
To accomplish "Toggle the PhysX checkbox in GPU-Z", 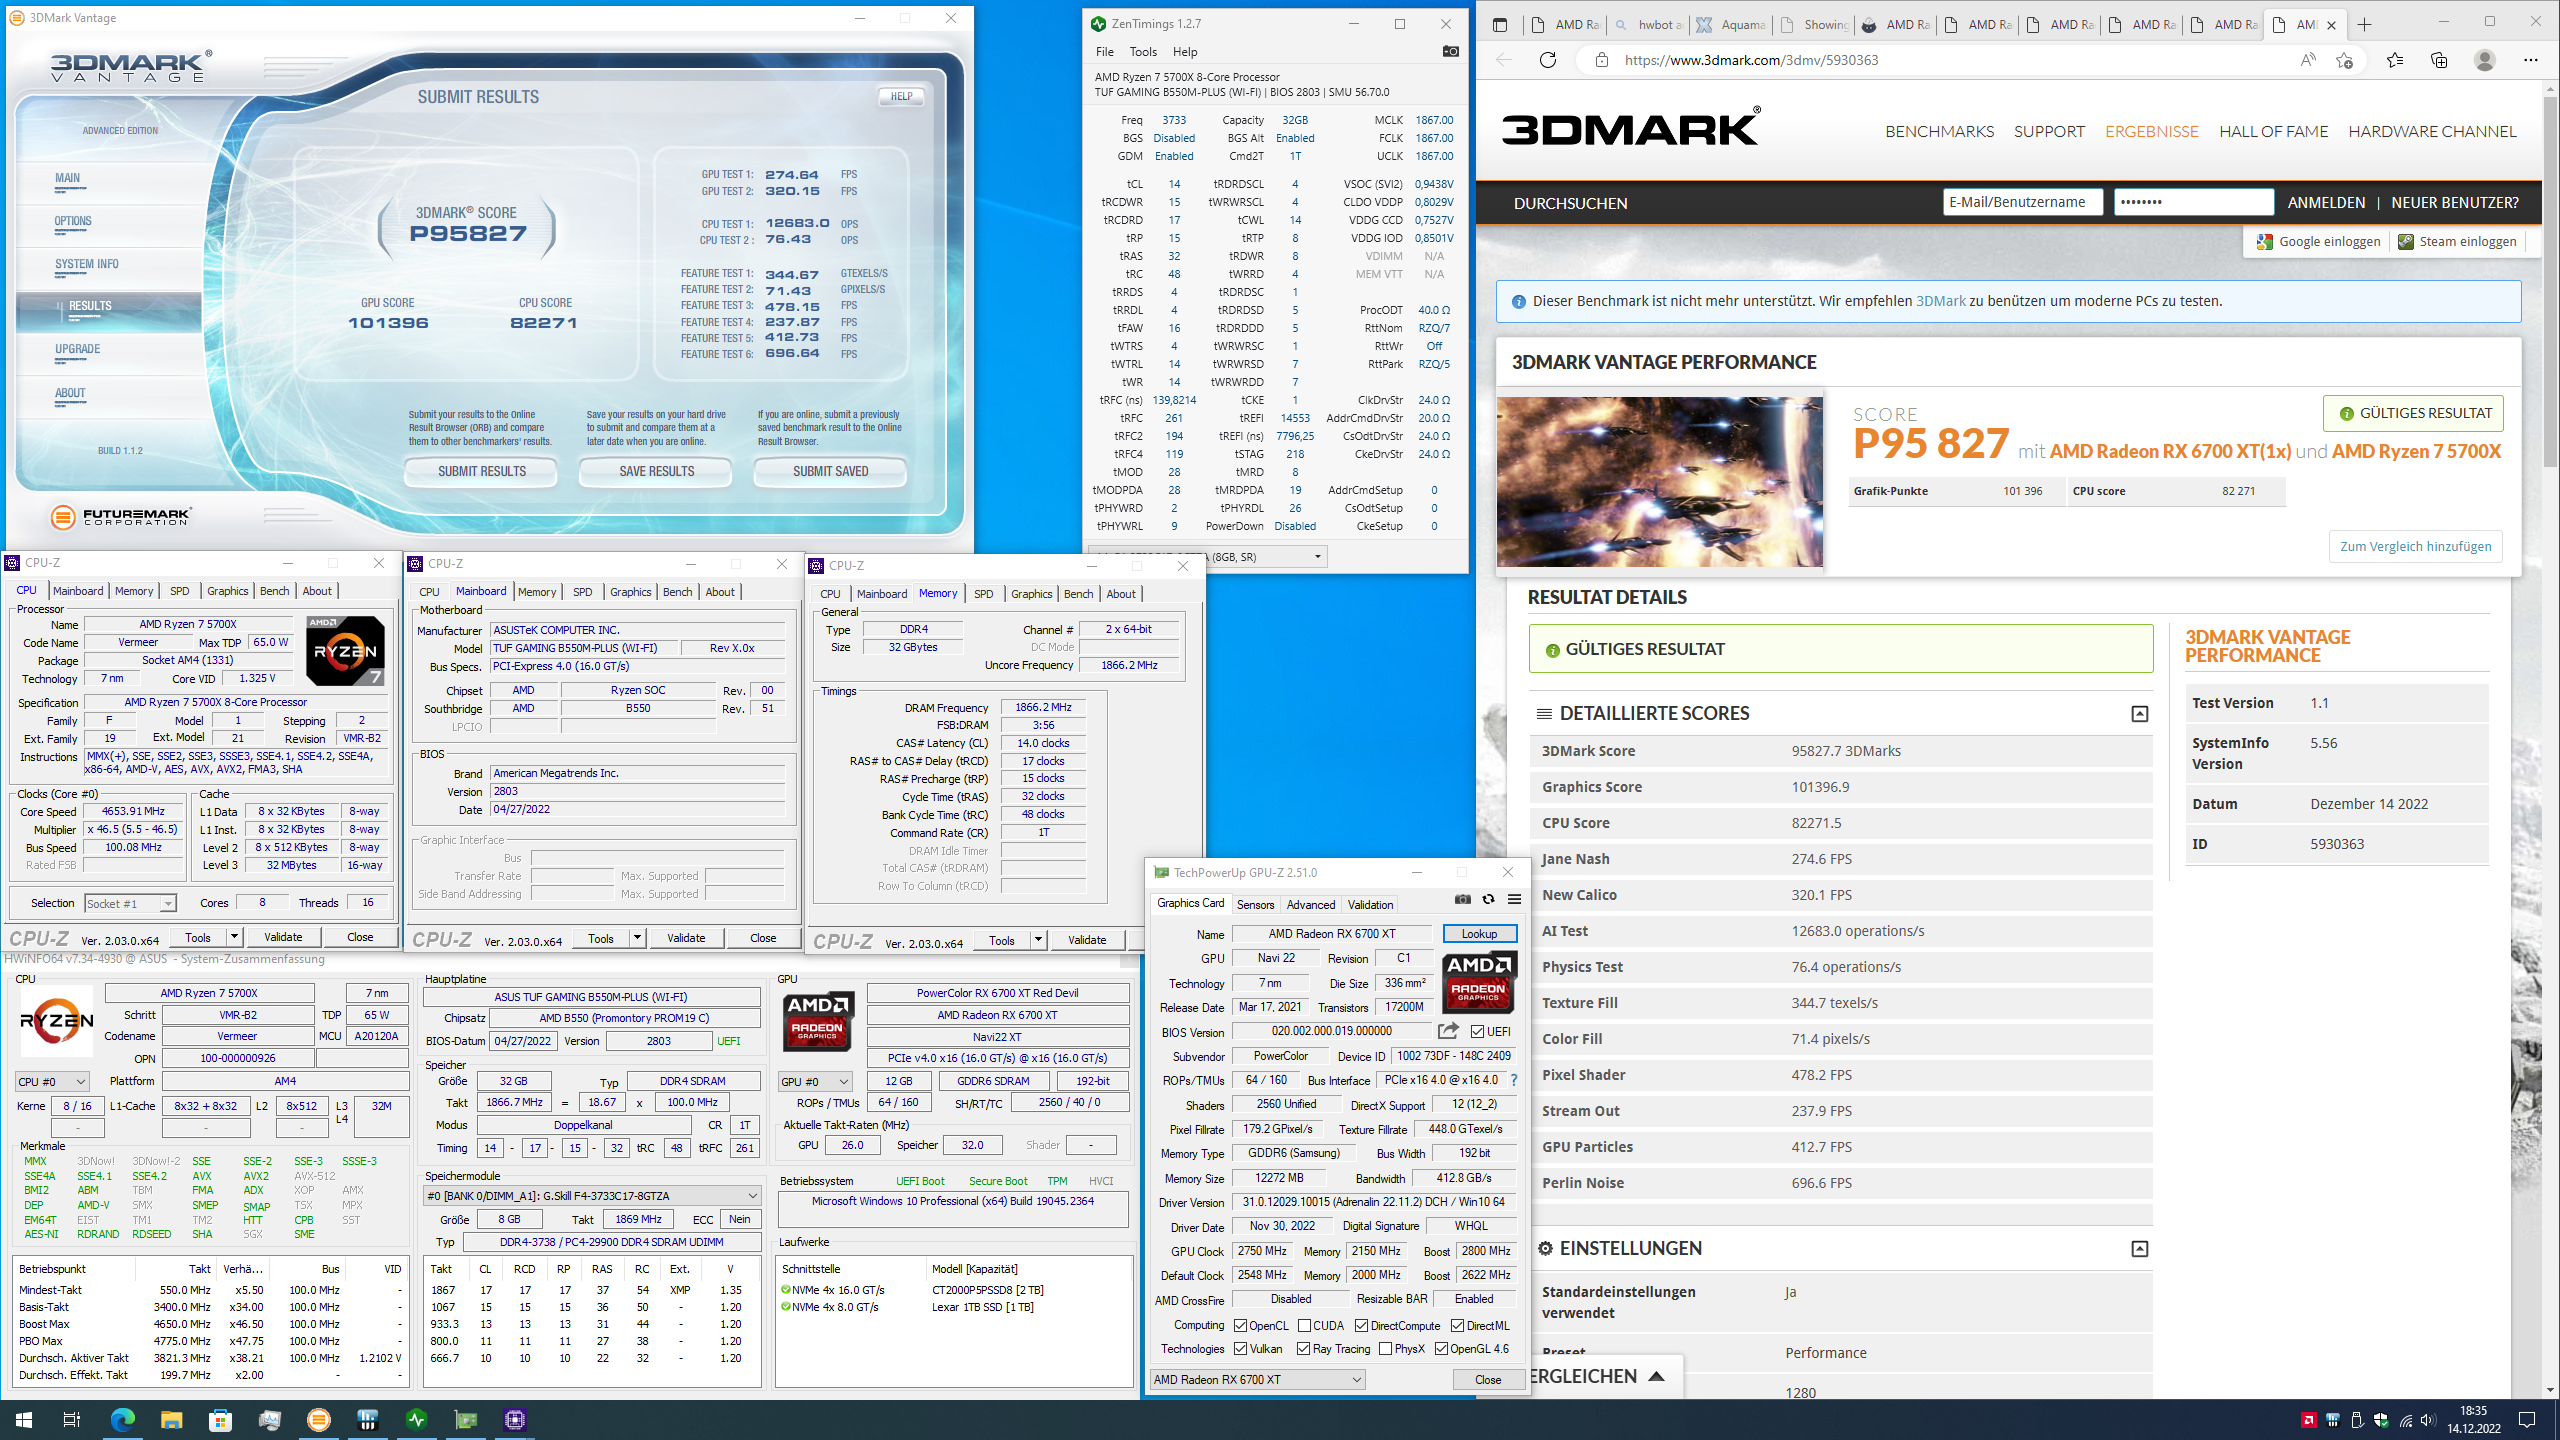I will click(x=1385, y=1349).
